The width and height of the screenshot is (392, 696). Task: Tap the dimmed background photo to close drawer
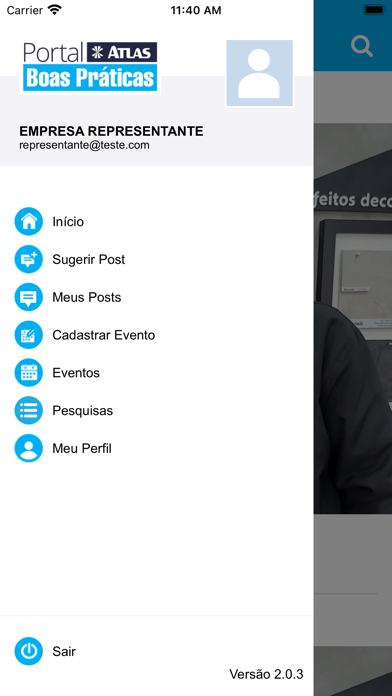click(353, 318)
